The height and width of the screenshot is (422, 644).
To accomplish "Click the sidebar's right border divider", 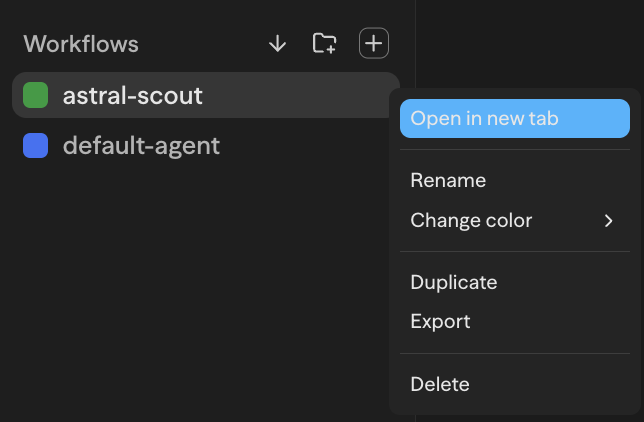I will click(415, 40).
